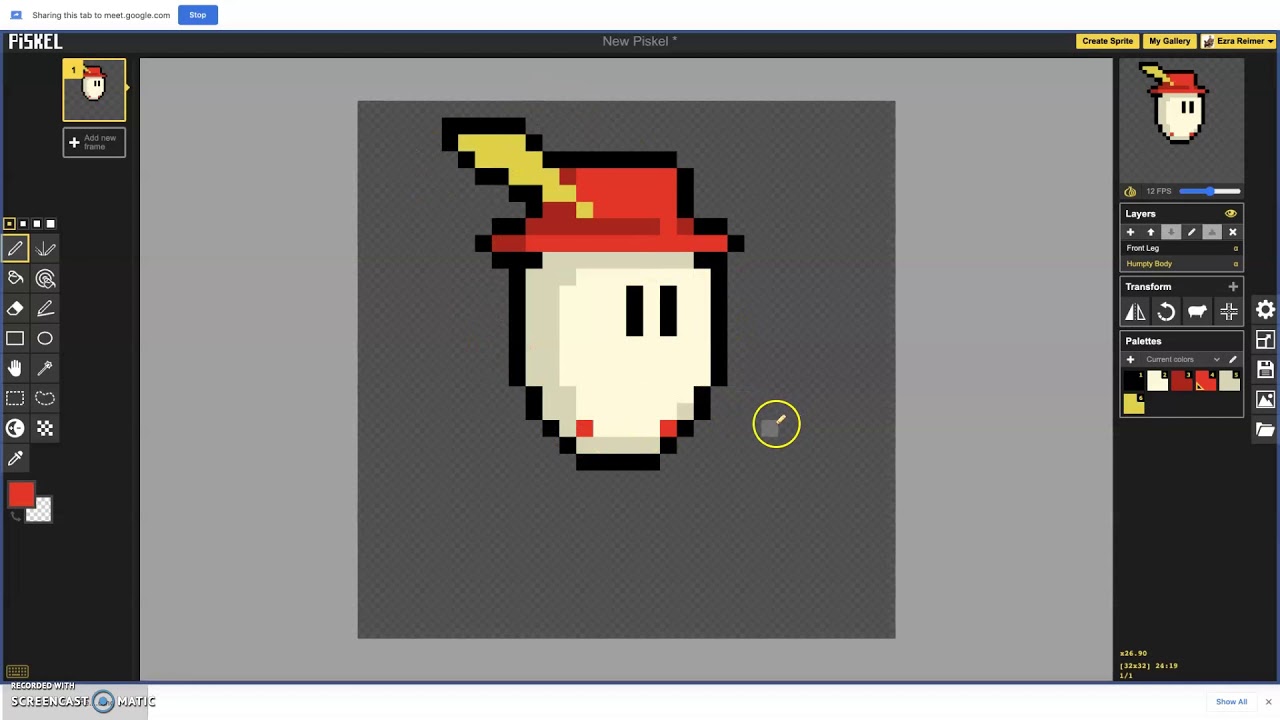Toggle opacity of Humpty Body layer
1280x720 pixels.
pyautogui.click(x=1236, y=264)
